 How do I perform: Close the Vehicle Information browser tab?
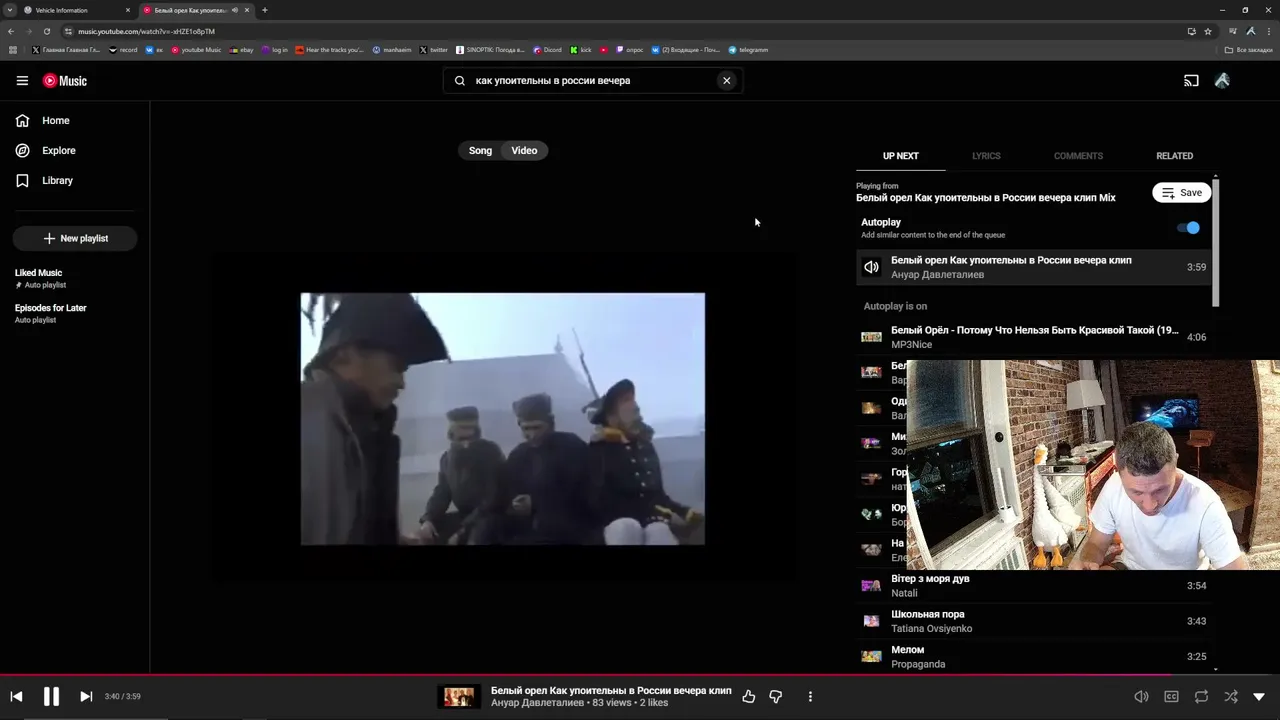click(x=128, y=10)
